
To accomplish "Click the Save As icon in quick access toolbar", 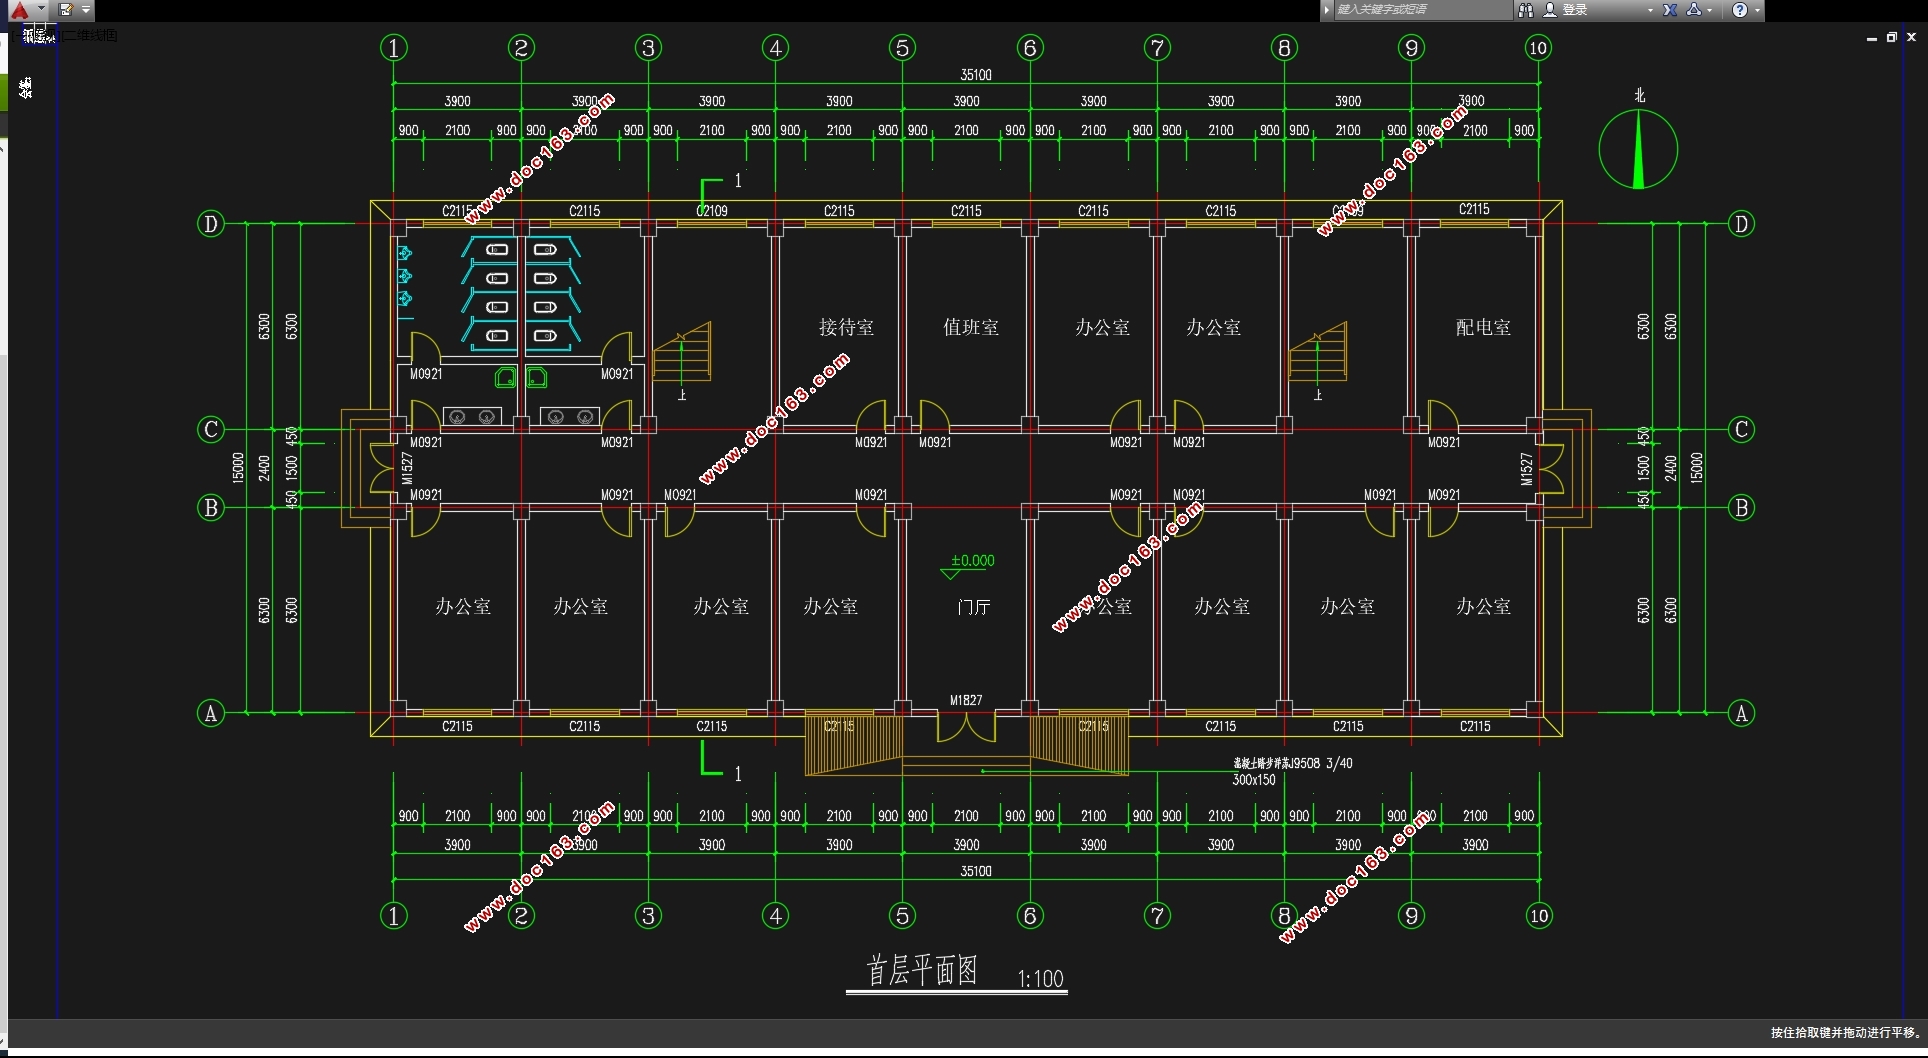I will 66,10.
